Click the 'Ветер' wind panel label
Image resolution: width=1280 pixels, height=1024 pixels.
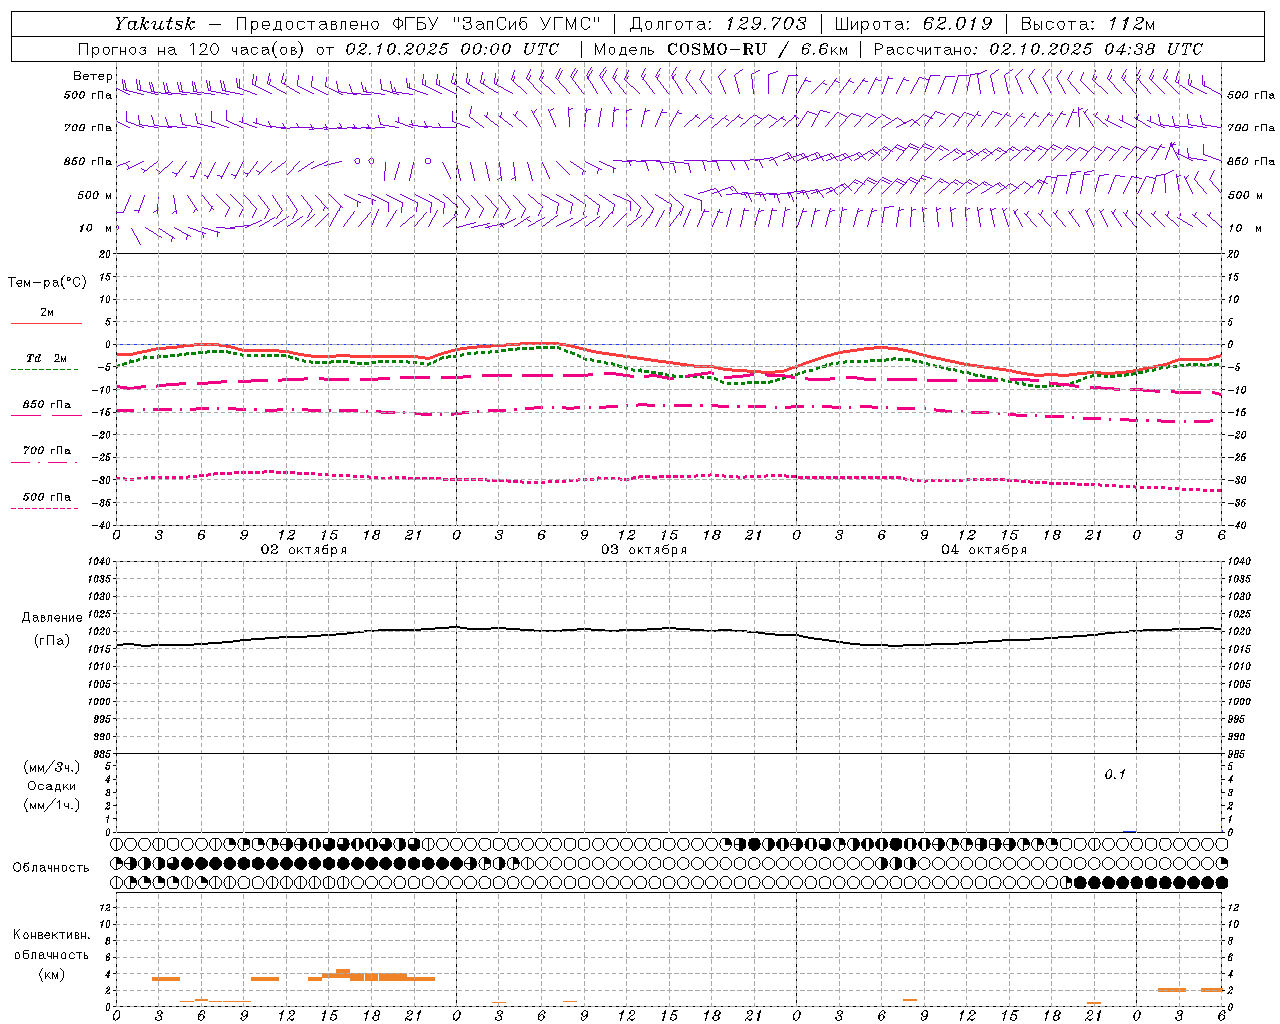point(93,76)
